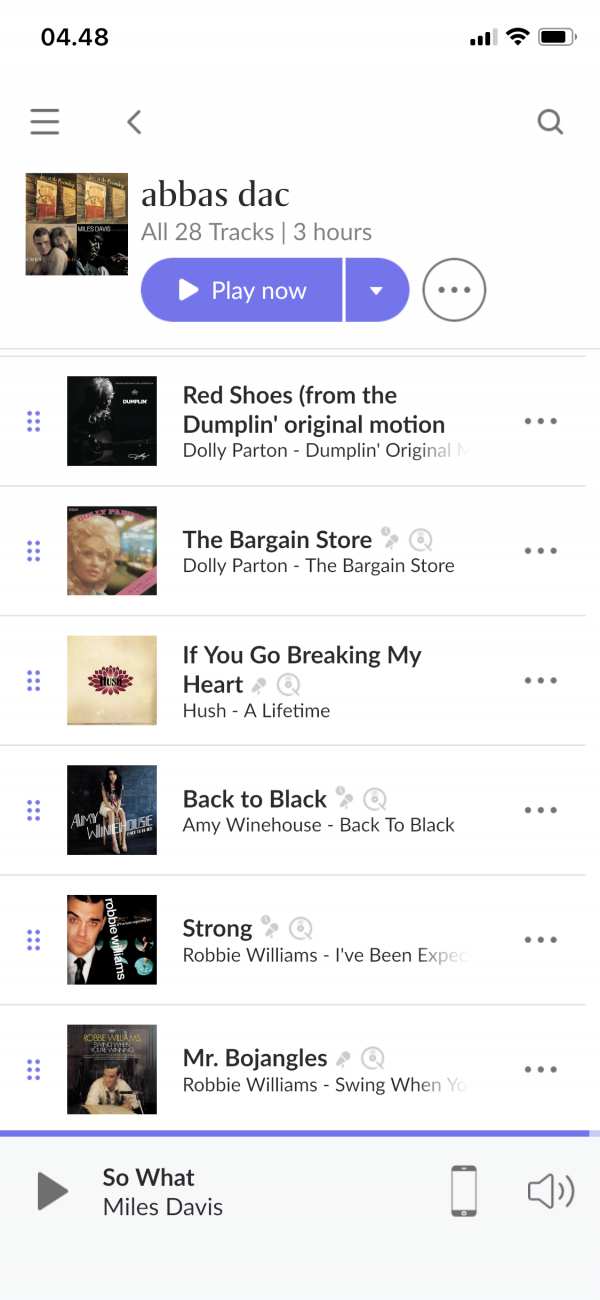Open search with the magnifier icon
The height and width of the screenshot is (1300, 600).
coord(550,122)
